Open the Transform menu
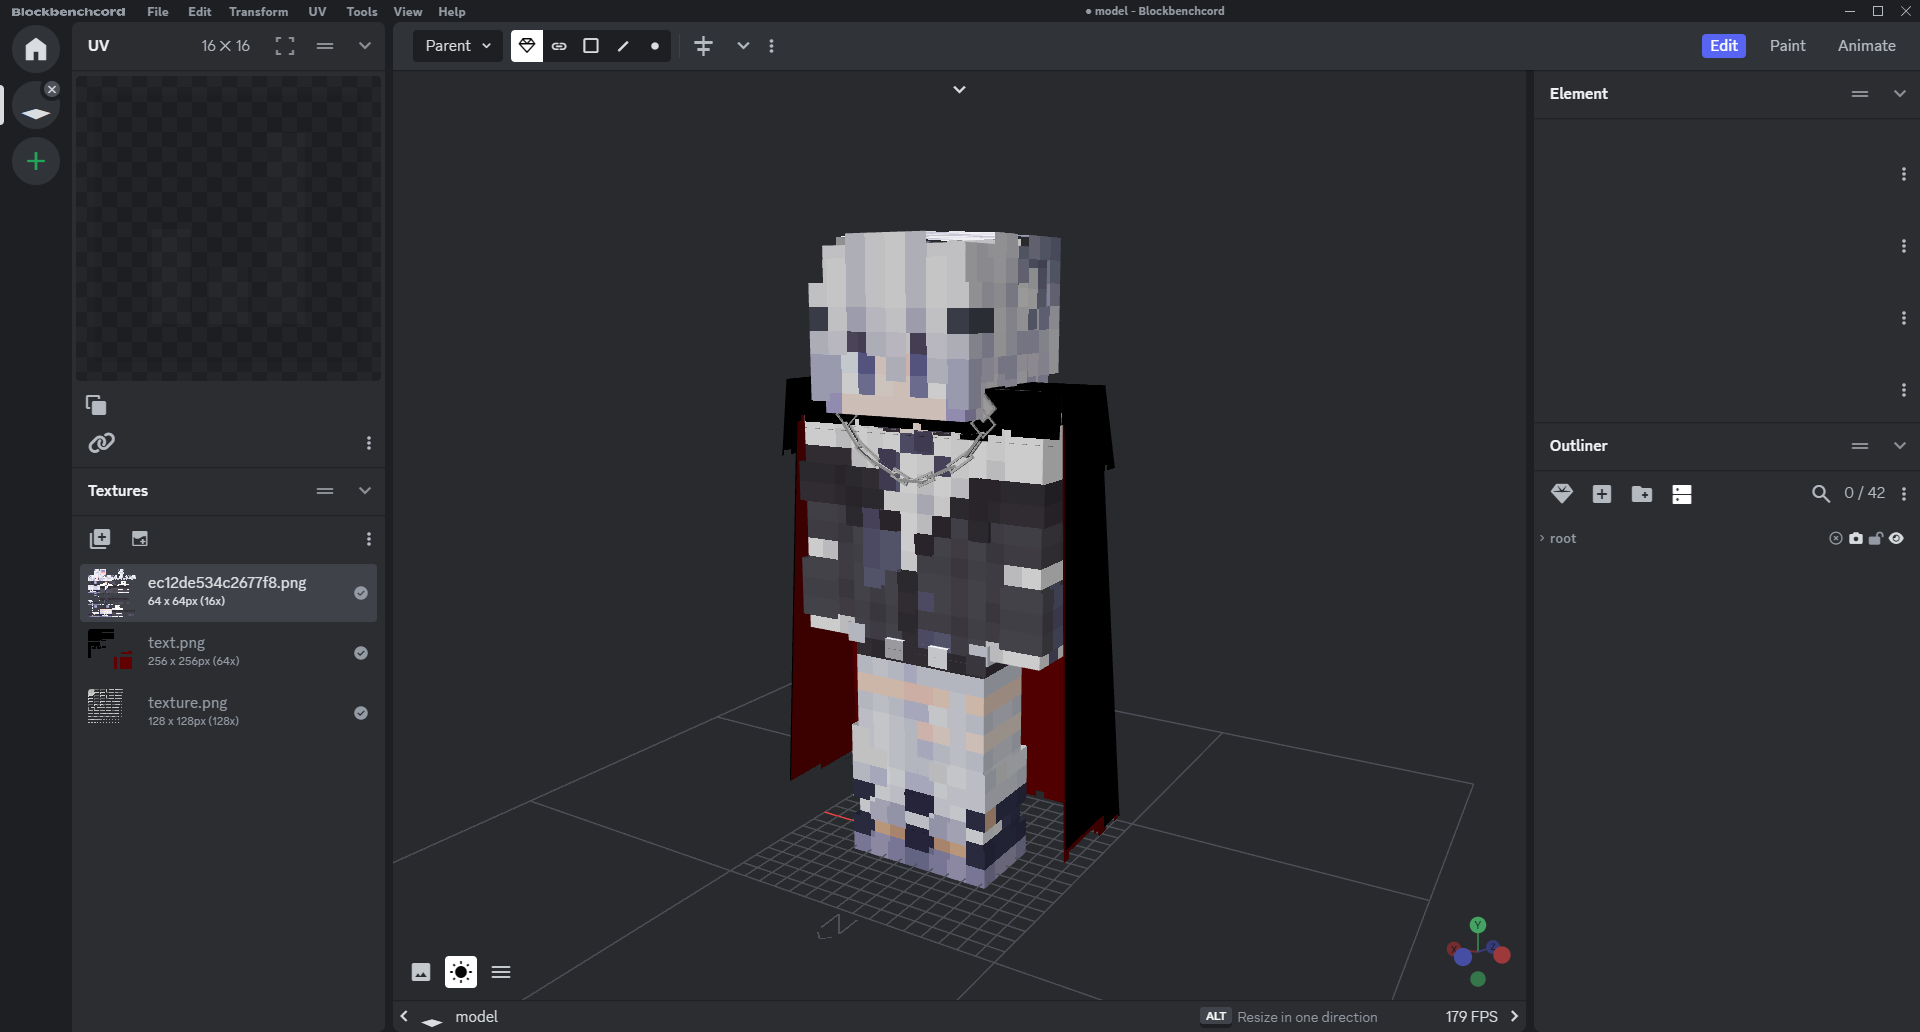The image size is (1920, 1032). [258, 12]
